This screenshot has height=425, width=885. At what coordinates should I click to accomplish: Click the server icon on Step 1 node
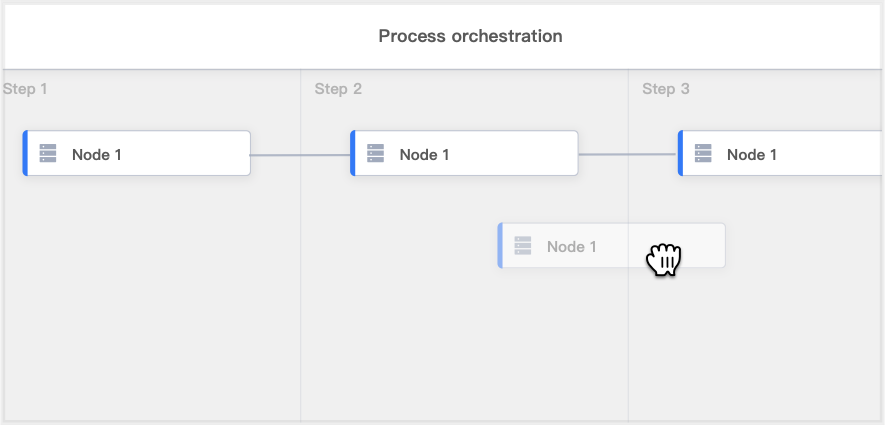tap(48, 154)
